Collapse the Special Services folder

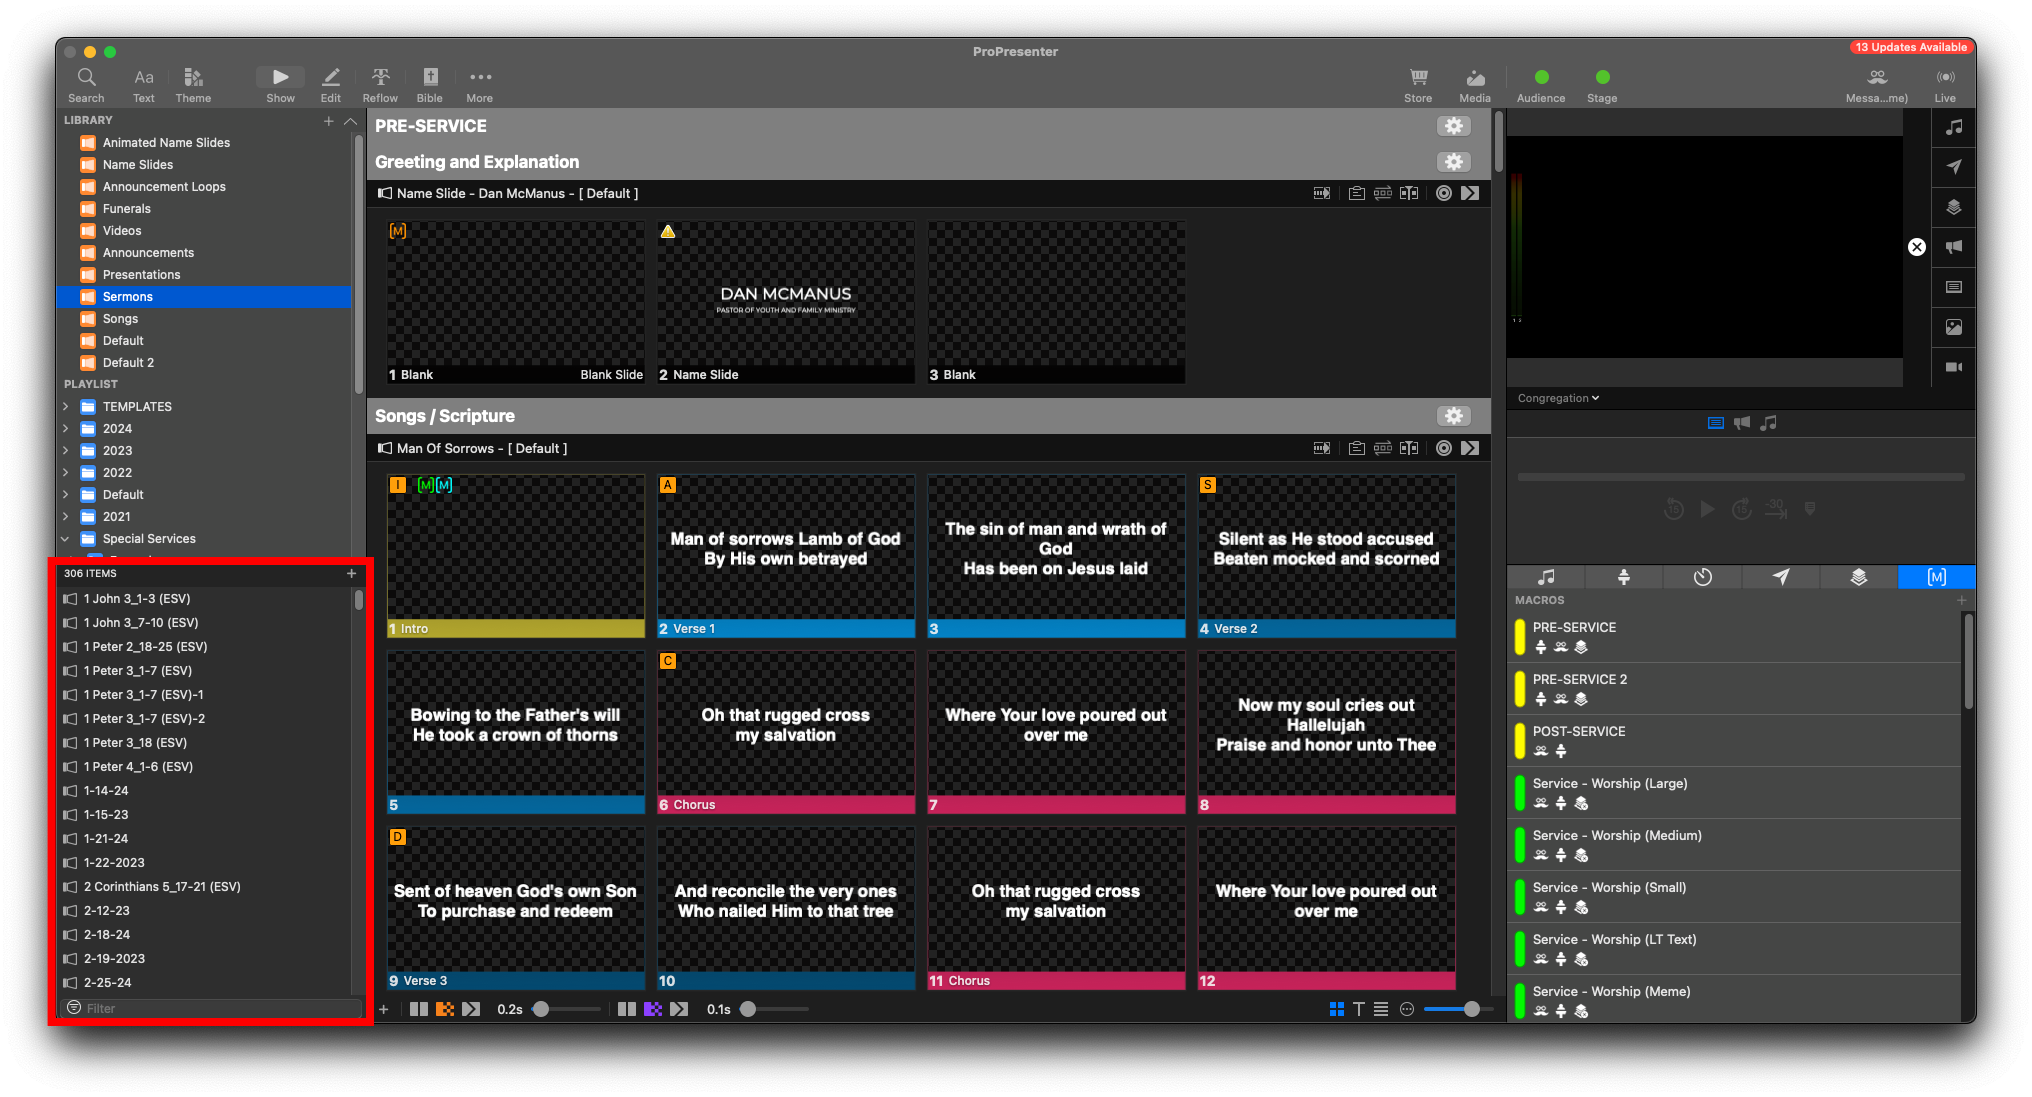(x=66, y=539)
